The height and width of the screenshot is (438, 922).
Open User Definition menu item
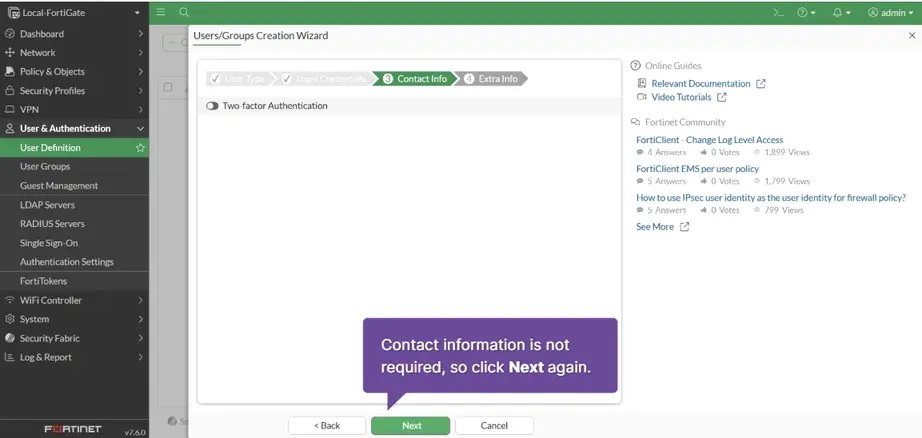(74, 148)
